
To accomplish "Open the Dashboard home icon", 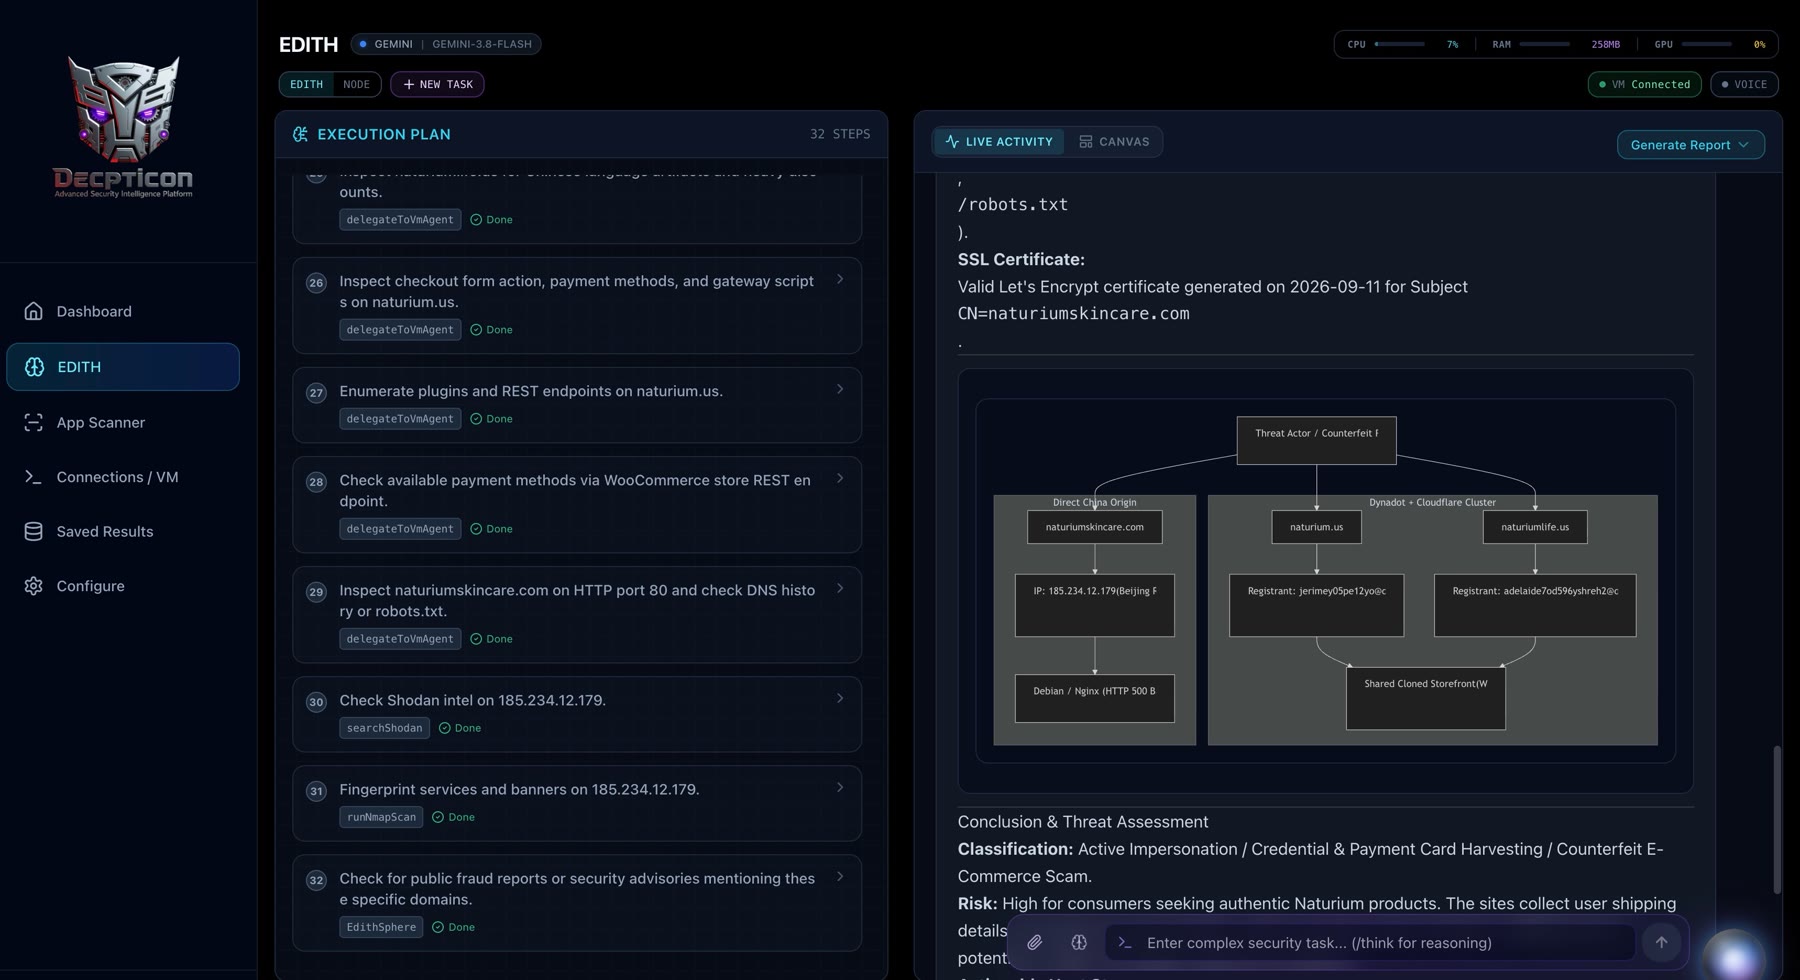I will [33, 311].
